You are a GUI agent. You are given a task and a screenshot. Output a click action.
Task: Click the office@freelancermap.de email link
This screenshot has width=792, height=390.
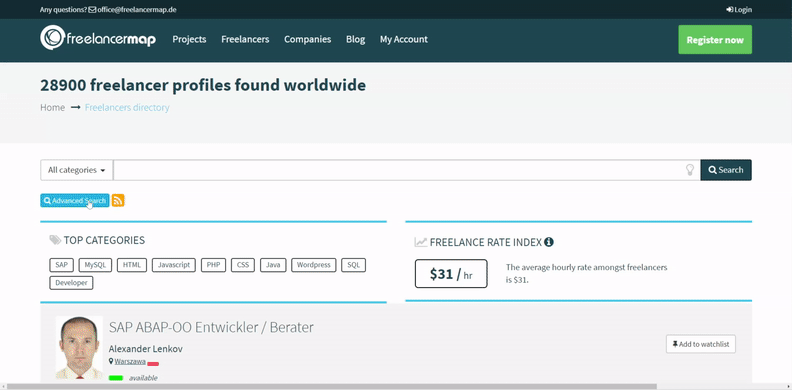click(x=137, y=10)
